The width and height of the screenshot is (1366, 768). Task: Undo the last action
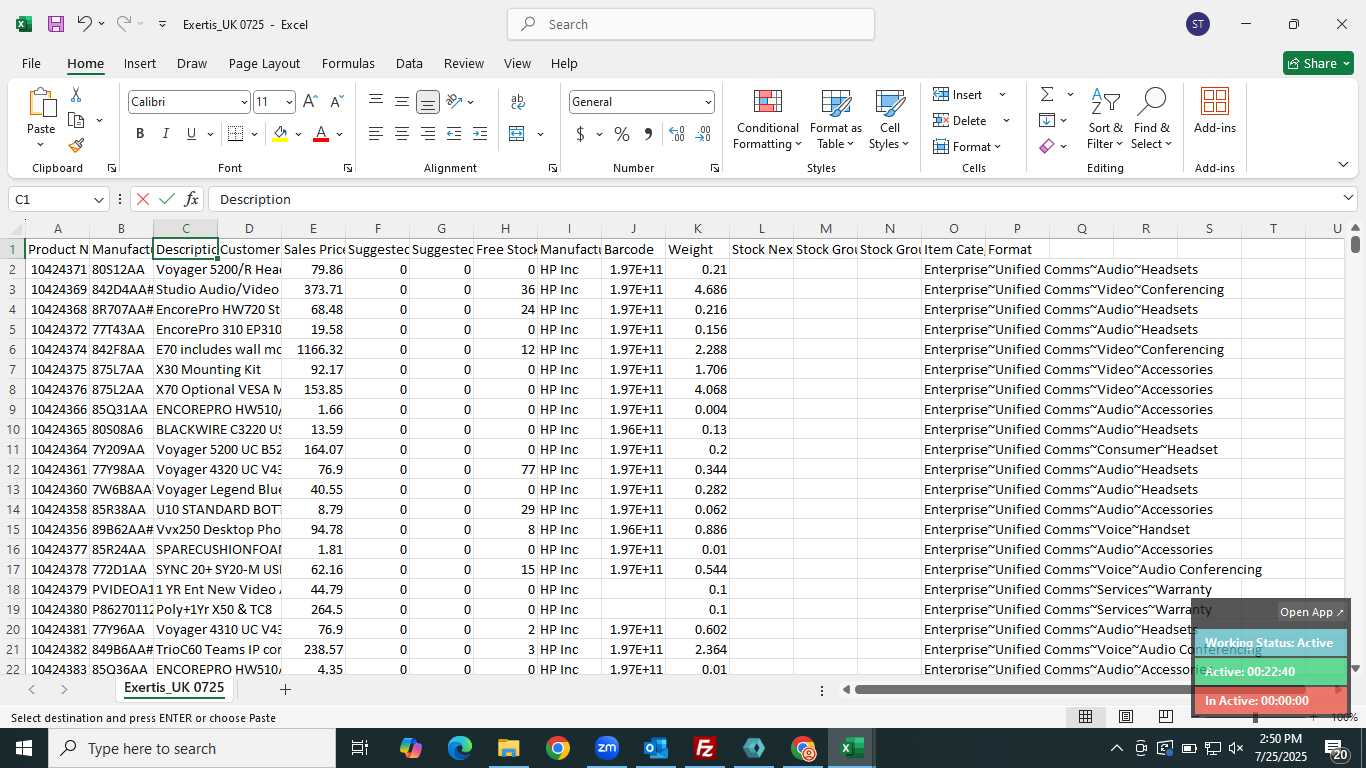84,24
